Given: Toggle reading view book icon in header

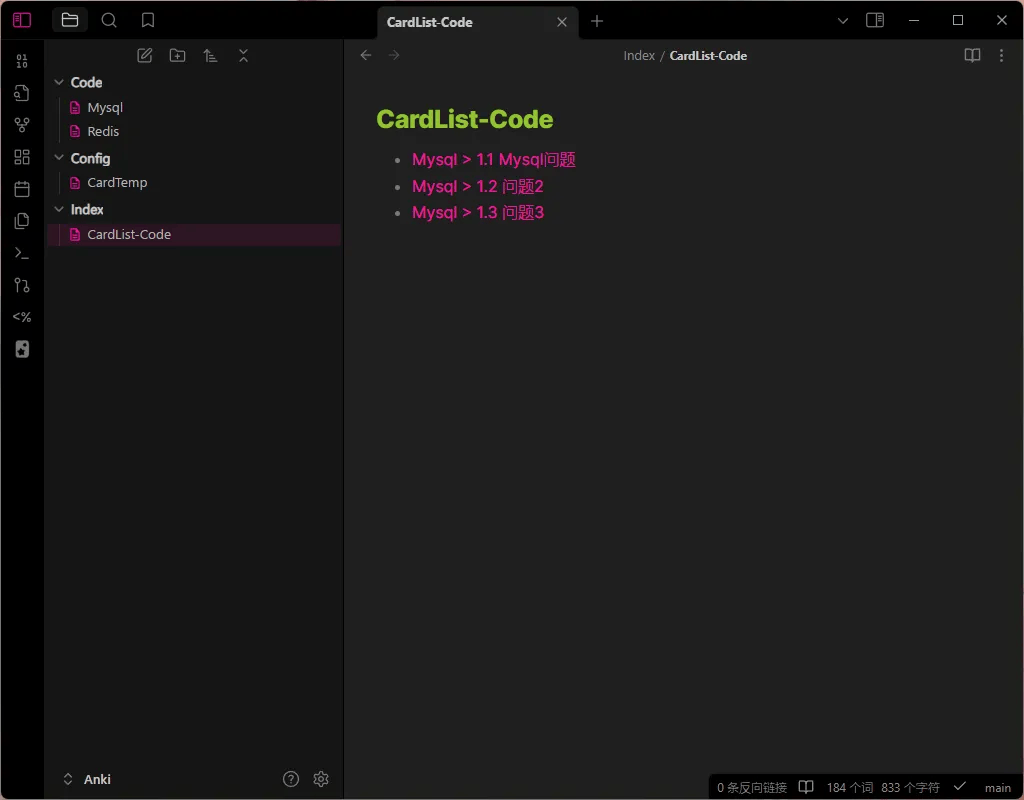Looking at the screenshot, I should (x=972, y=56).
